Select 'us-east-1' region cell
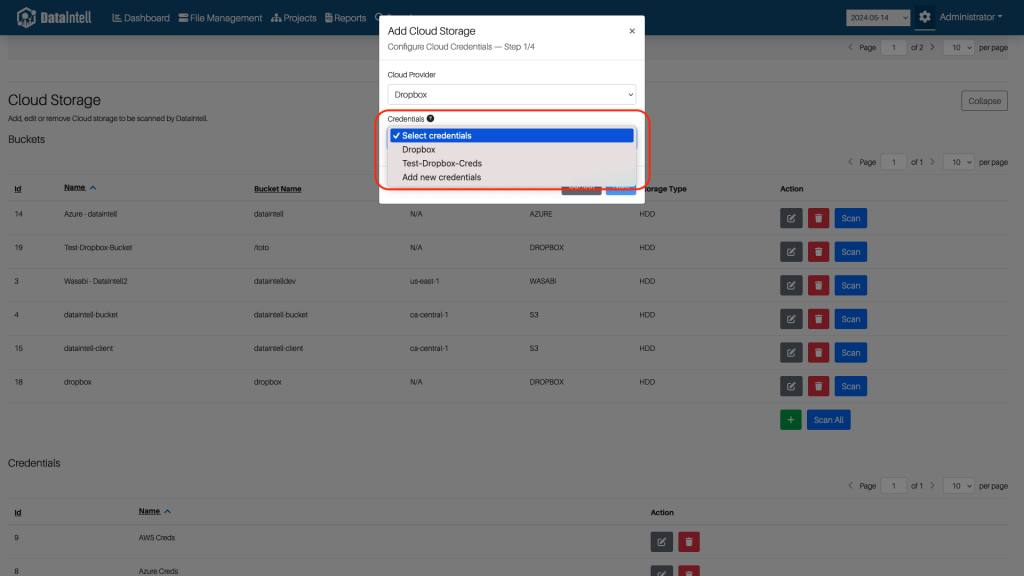The height and width of the screenshot is (576, 1024). point(424,281)
